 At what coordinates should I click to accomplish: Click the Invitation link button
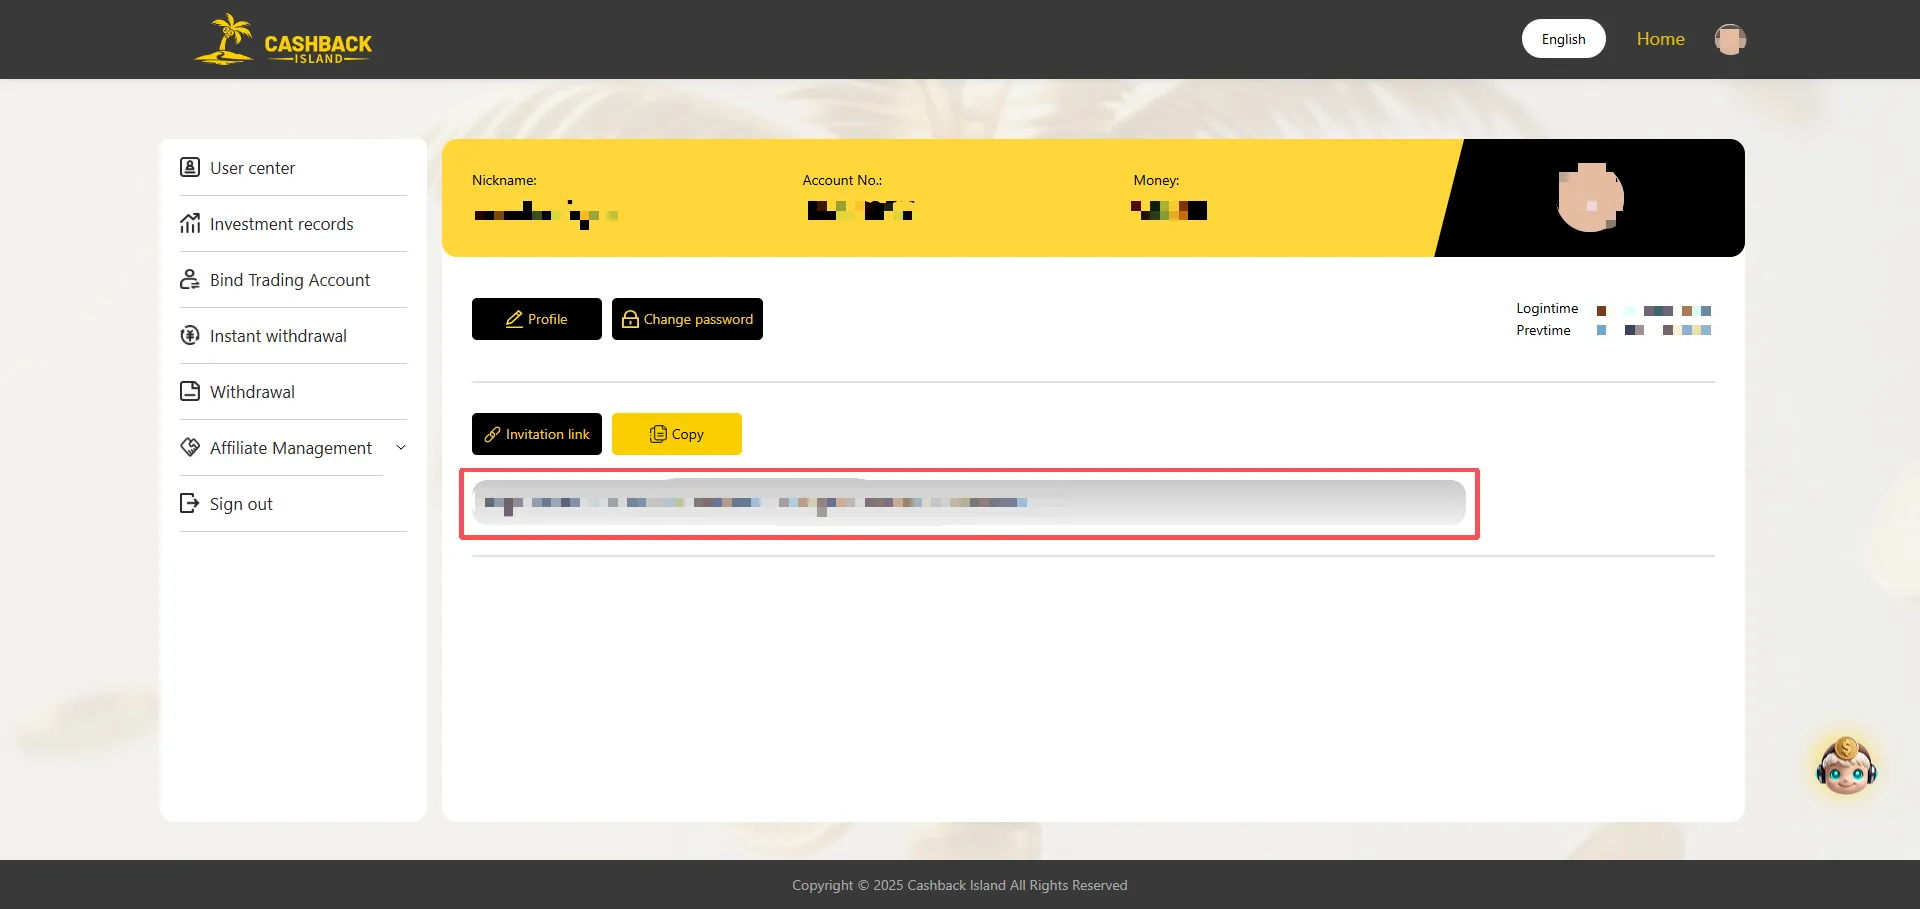[x=537, y=434]
